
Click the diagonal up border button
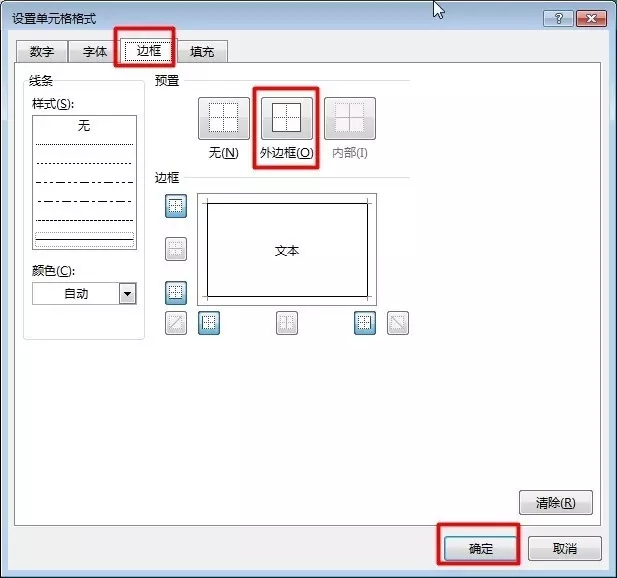(x=176, y=323)
